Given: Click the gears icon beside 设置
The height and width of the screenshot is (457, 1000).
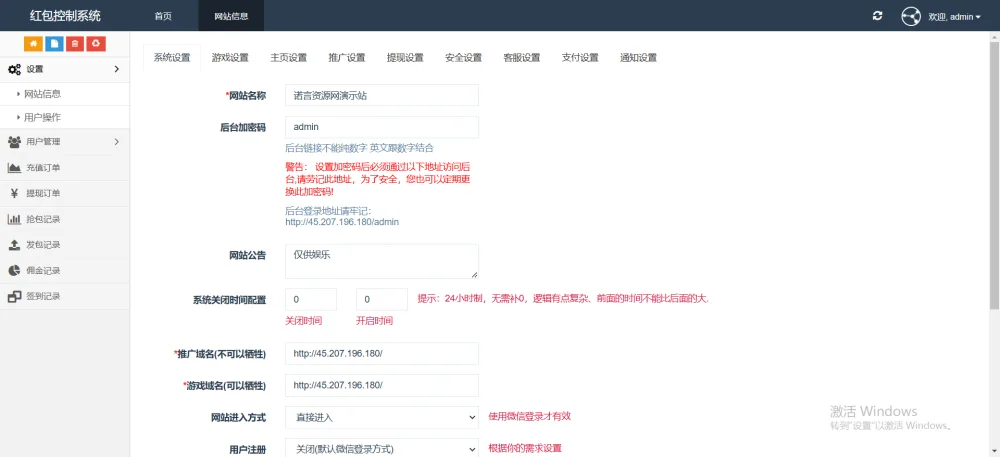Looking at the screenshot, I should tap(14, 69).
